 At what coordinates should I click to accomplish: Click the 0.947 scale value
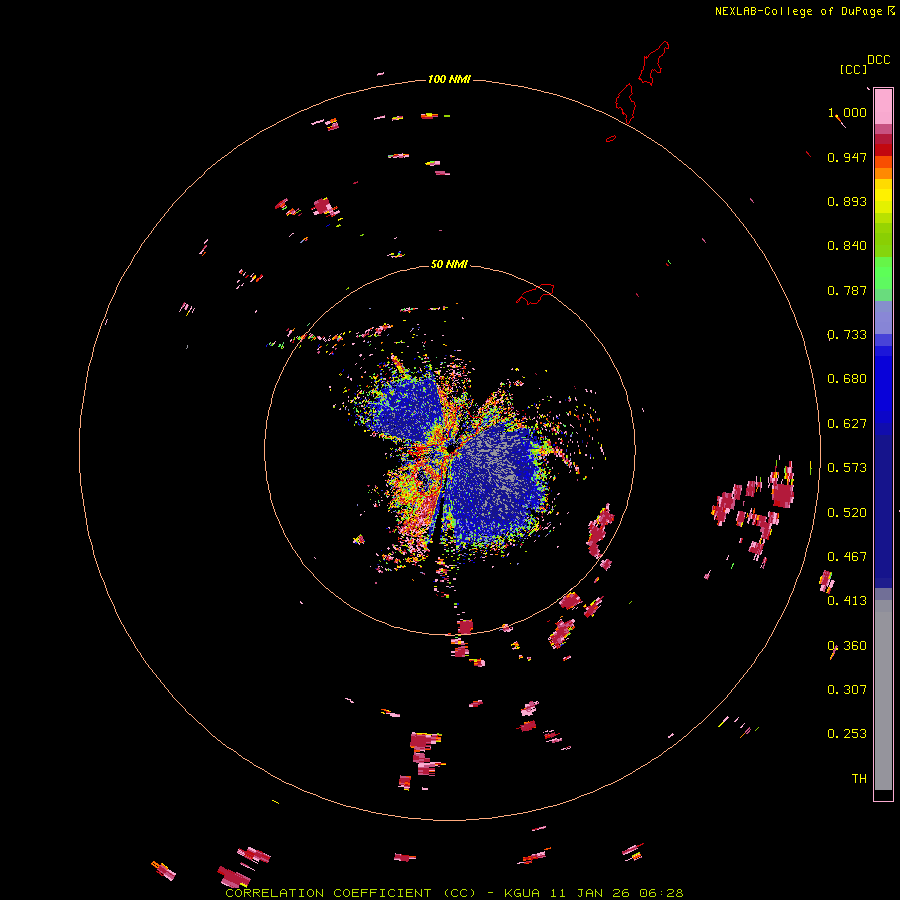[847, 157]
